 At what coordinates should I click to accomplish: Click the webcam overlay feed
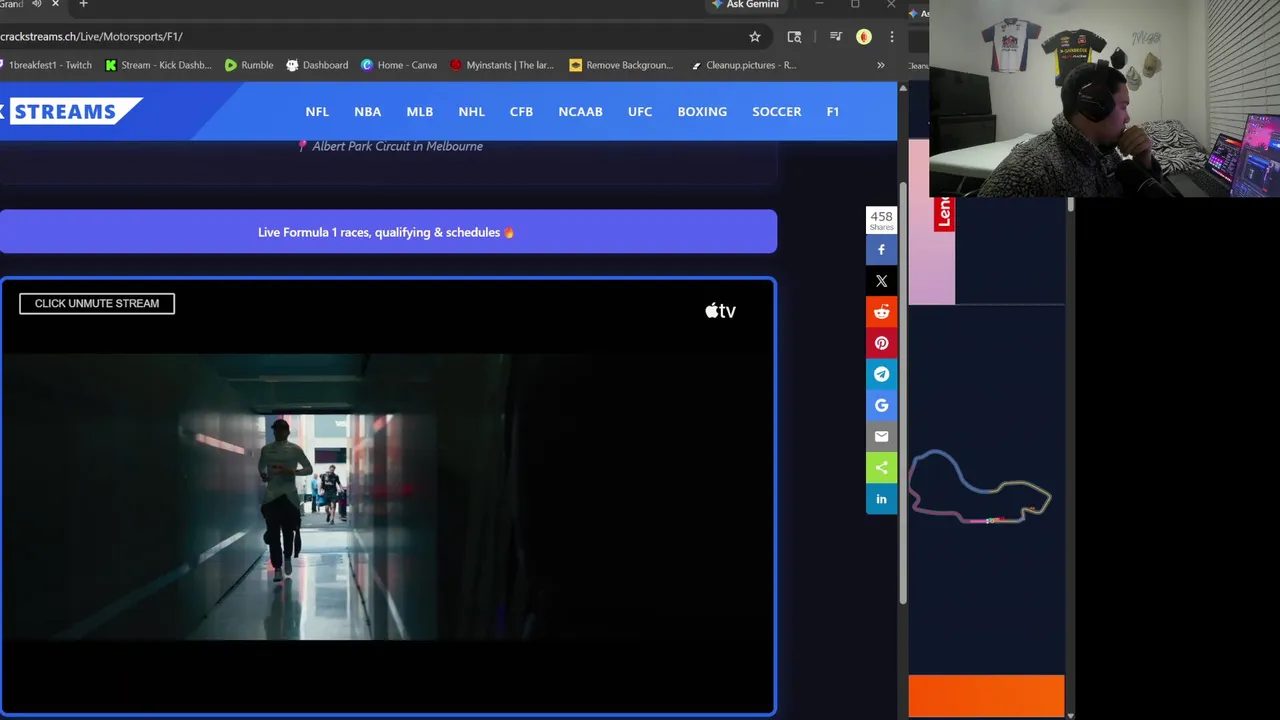coord(1104,98)
